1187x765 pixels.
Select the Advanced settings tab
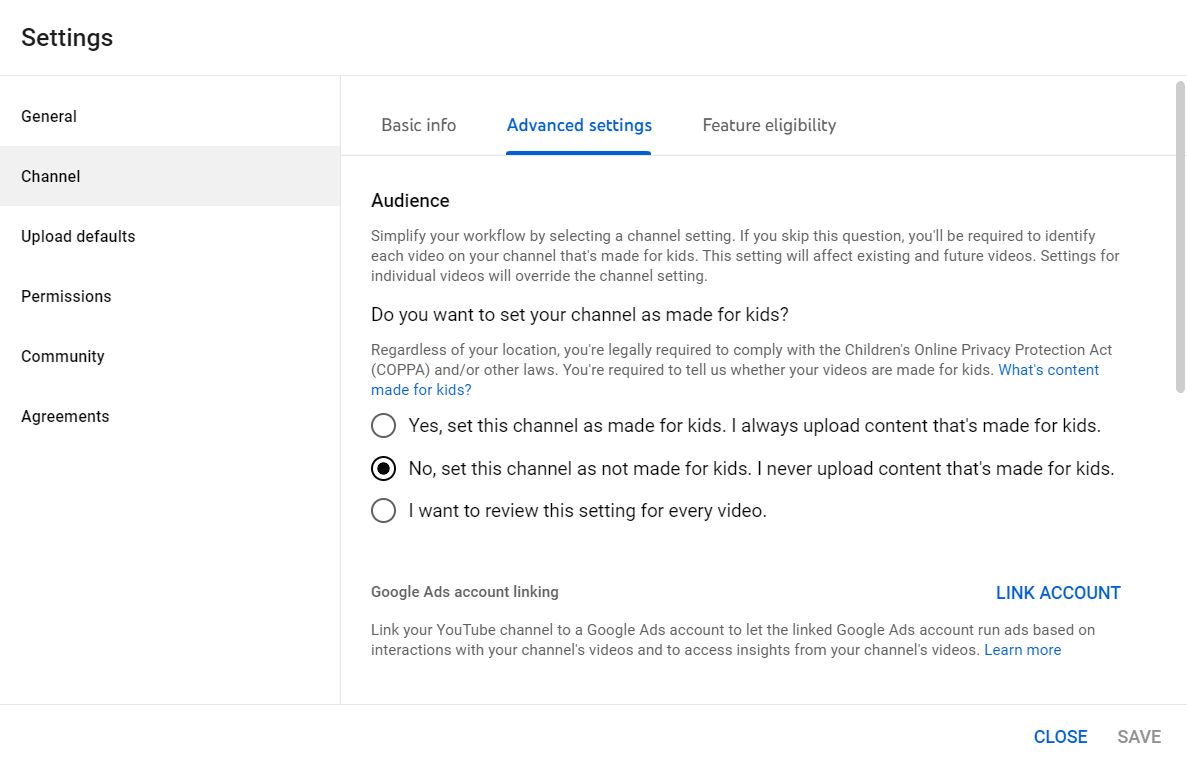point(579,125)
